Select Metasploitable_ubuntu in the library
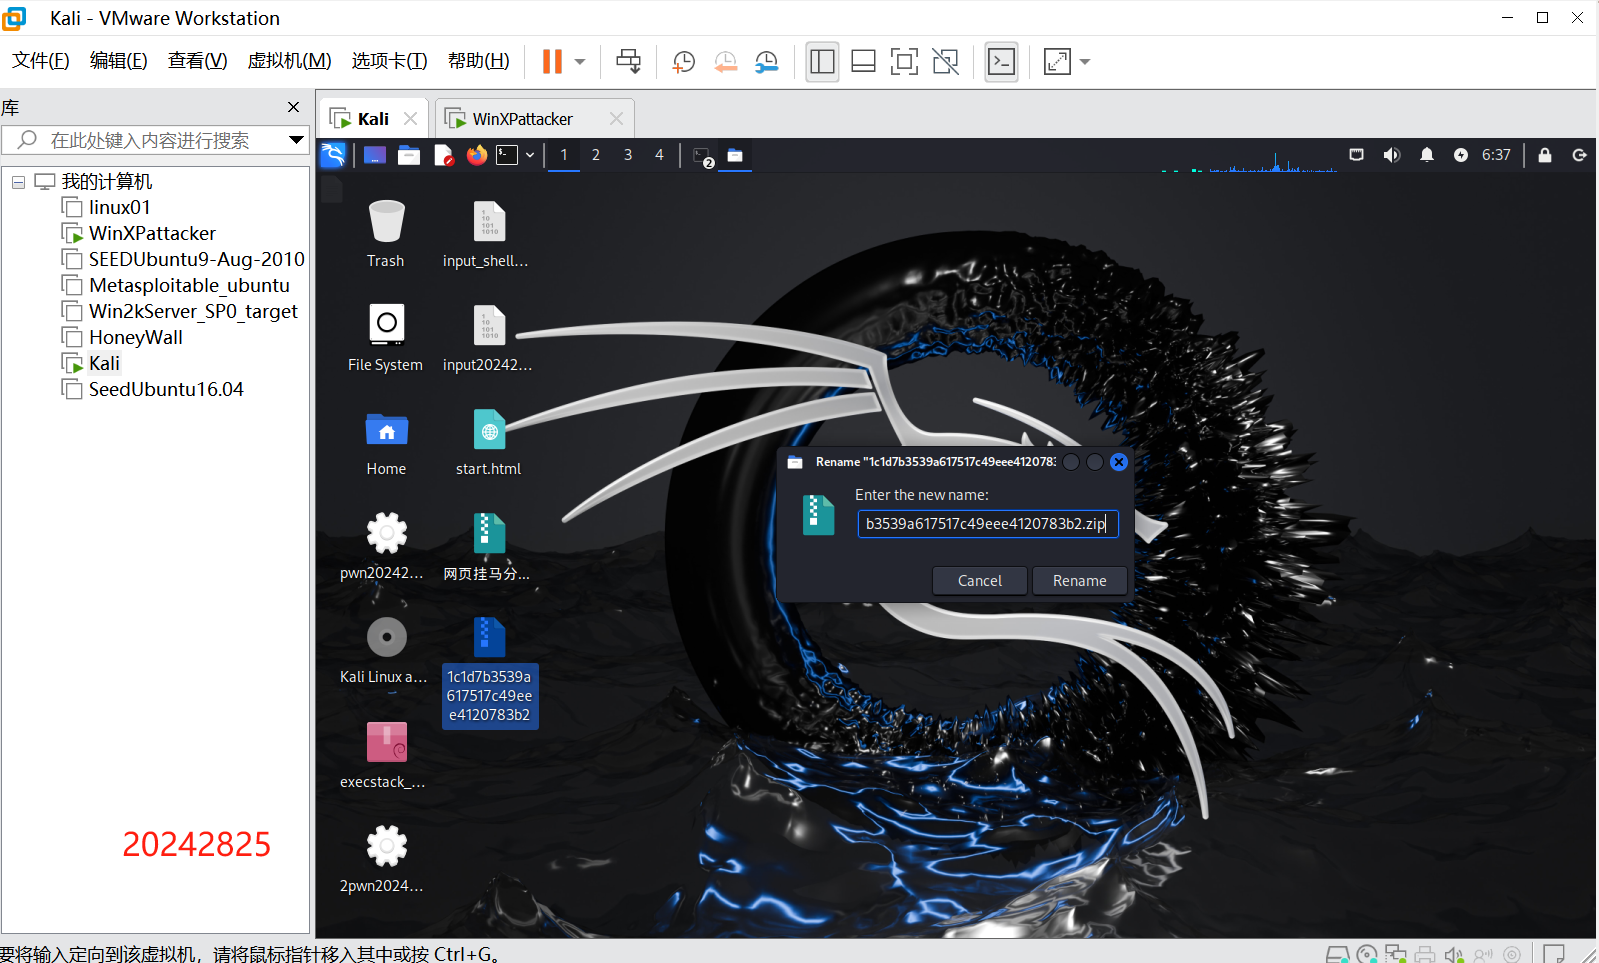Viewport: 1599px width, 963px height. coord(189,285)
